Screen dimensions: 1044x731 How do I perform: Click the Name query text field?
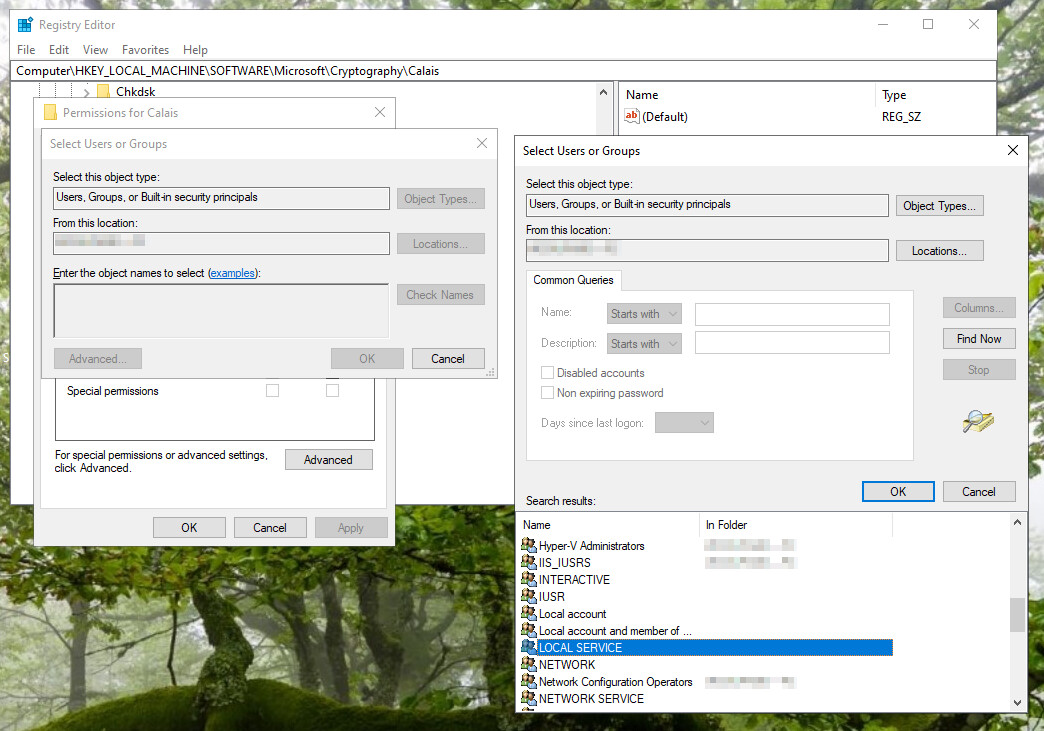tap(792, 314)
